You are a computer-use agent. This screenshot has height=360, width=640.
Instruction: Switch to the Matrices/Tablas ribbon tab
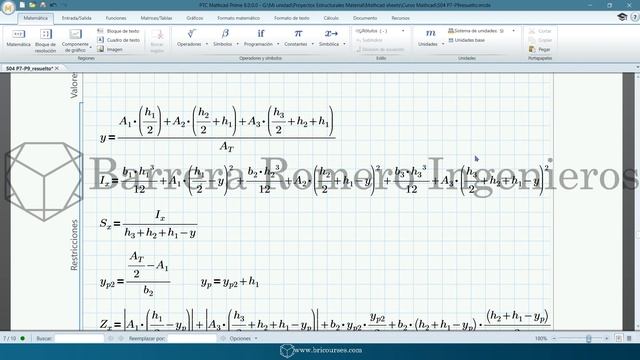coord(156,18)
